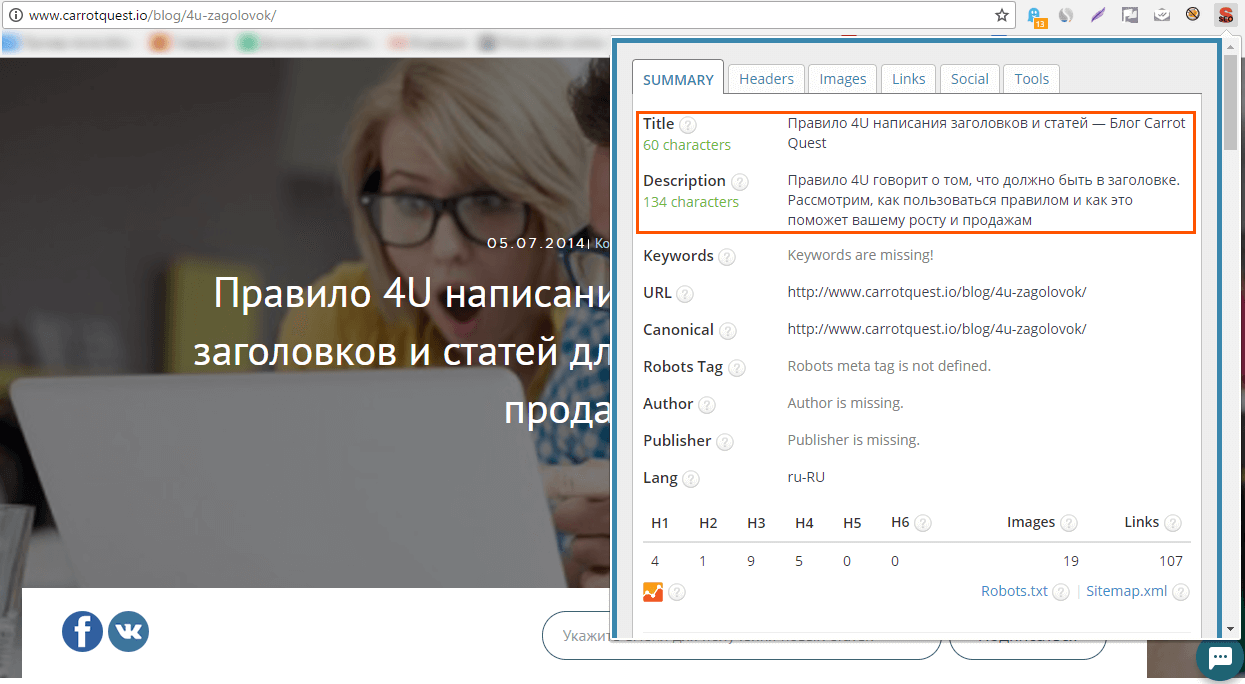Open the chat widget bubble icon
The width and height of the screenshot is (1245, 684).
tap(1220, 658)
